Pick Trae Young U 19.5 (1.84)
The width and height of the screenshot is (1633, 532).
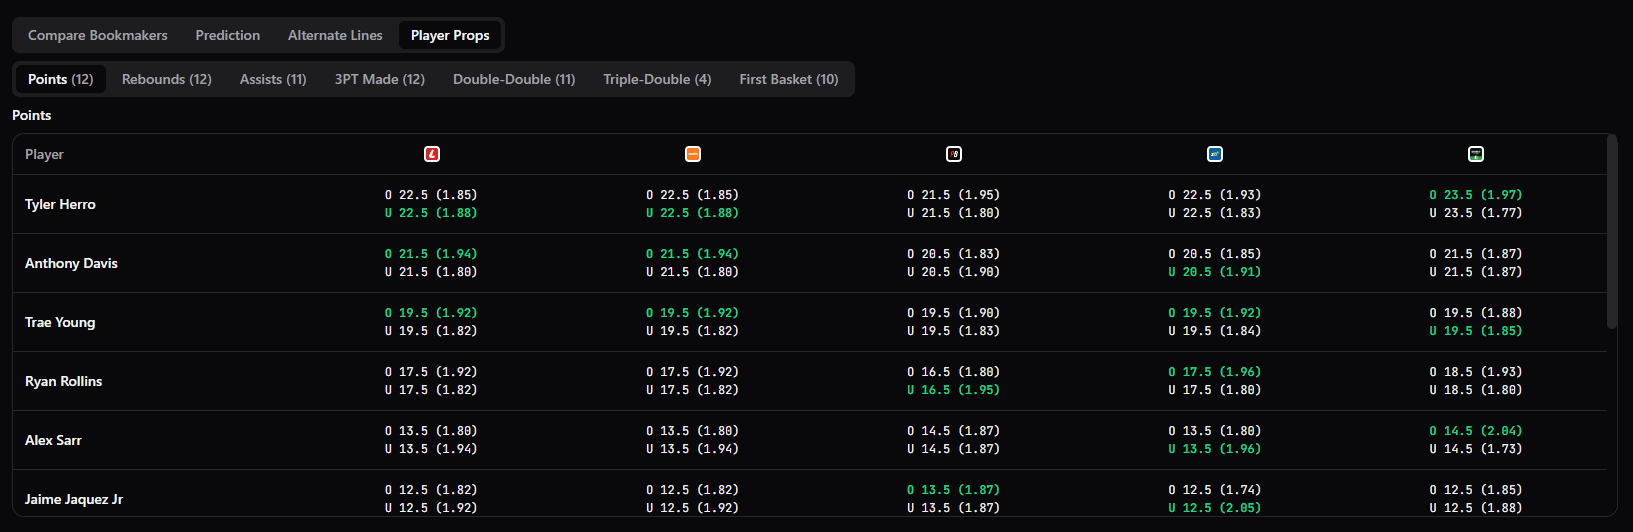click(x=1215, y=331)
